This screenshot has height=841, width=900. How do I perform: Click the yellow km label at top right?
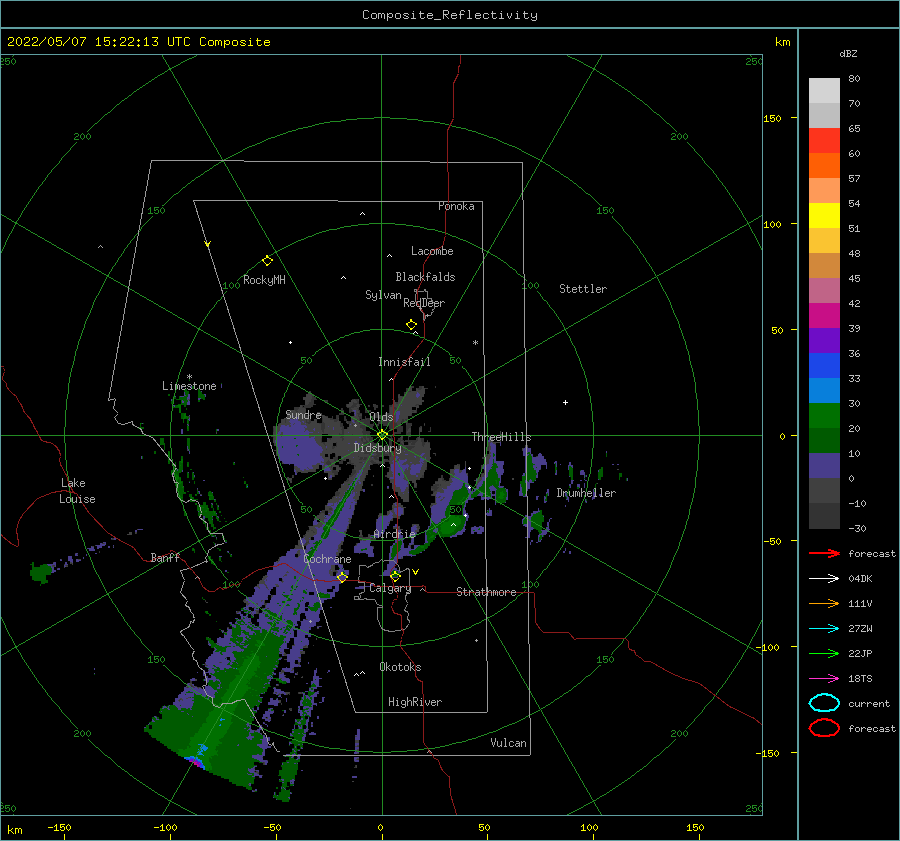point(782,42)
